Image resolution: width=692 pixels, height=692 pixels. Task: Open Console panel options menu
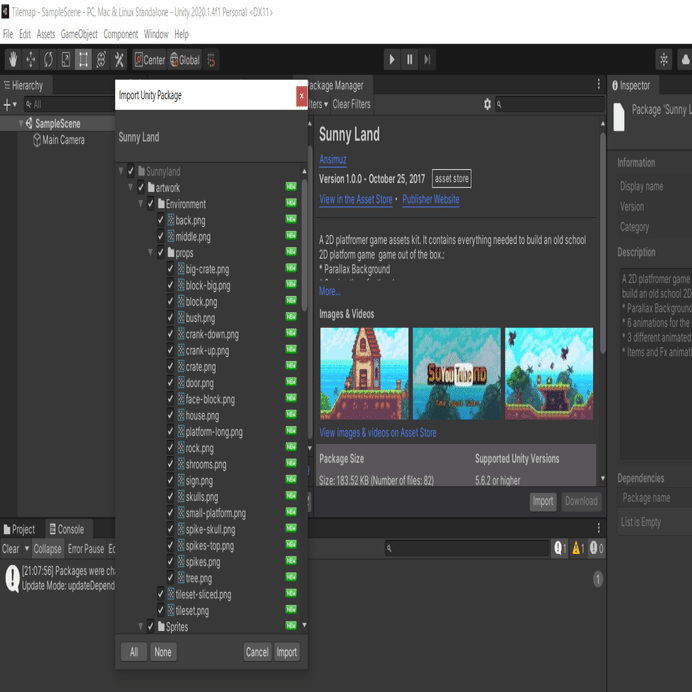click(x=598, y=528)
